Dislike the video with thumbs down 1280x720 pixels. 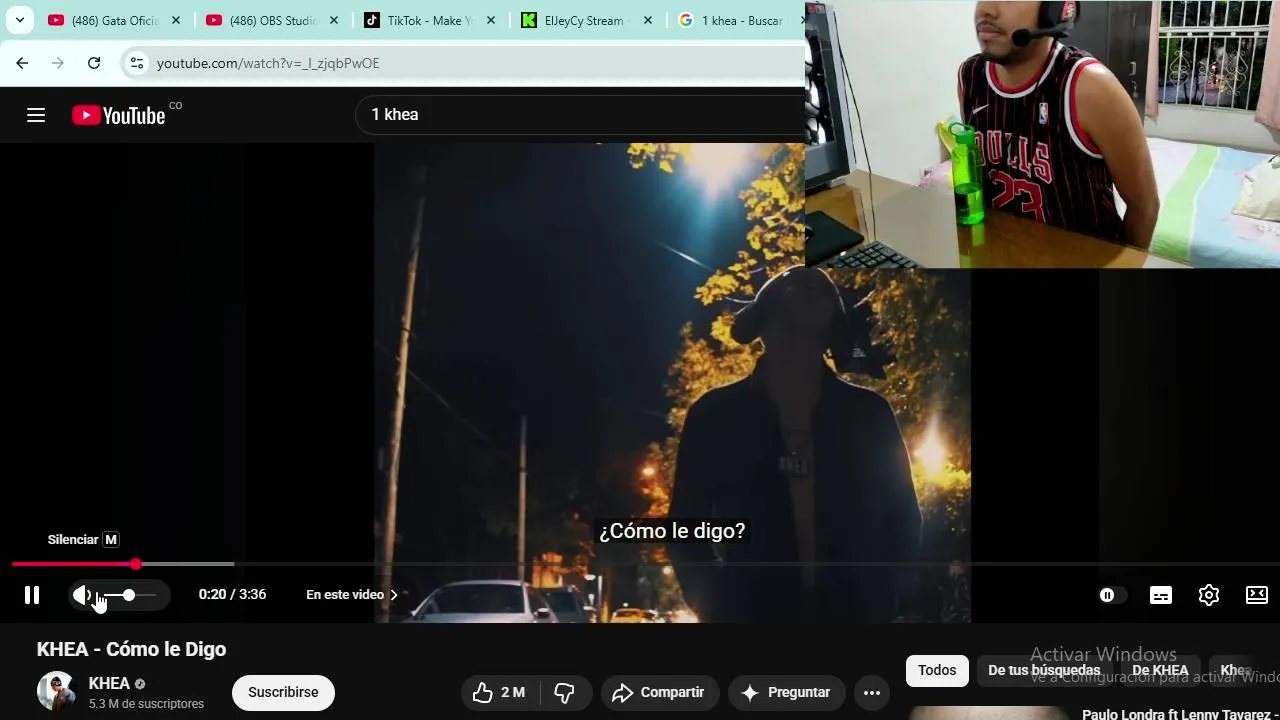click(x=565, y=692)
